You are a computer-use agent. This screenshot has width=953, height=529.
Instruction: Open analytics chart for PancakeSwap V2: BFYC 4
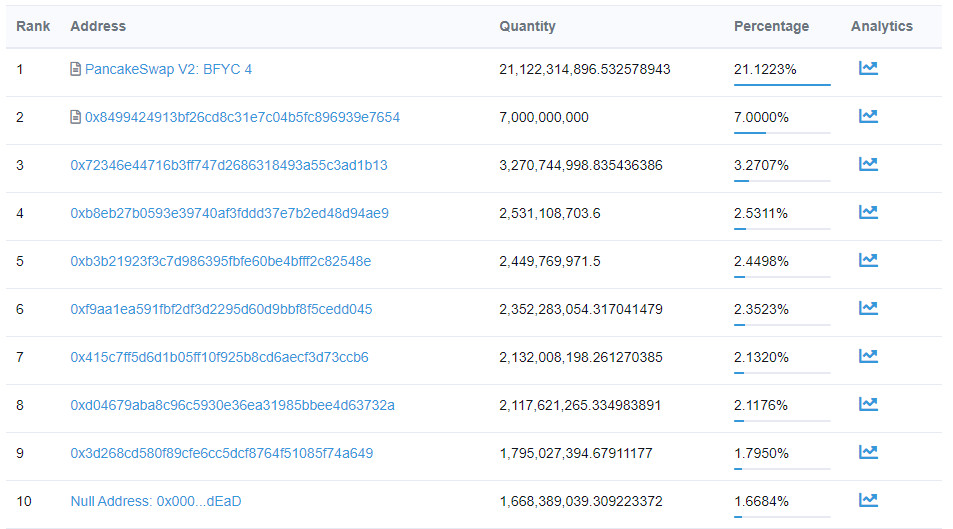(868, 68)
